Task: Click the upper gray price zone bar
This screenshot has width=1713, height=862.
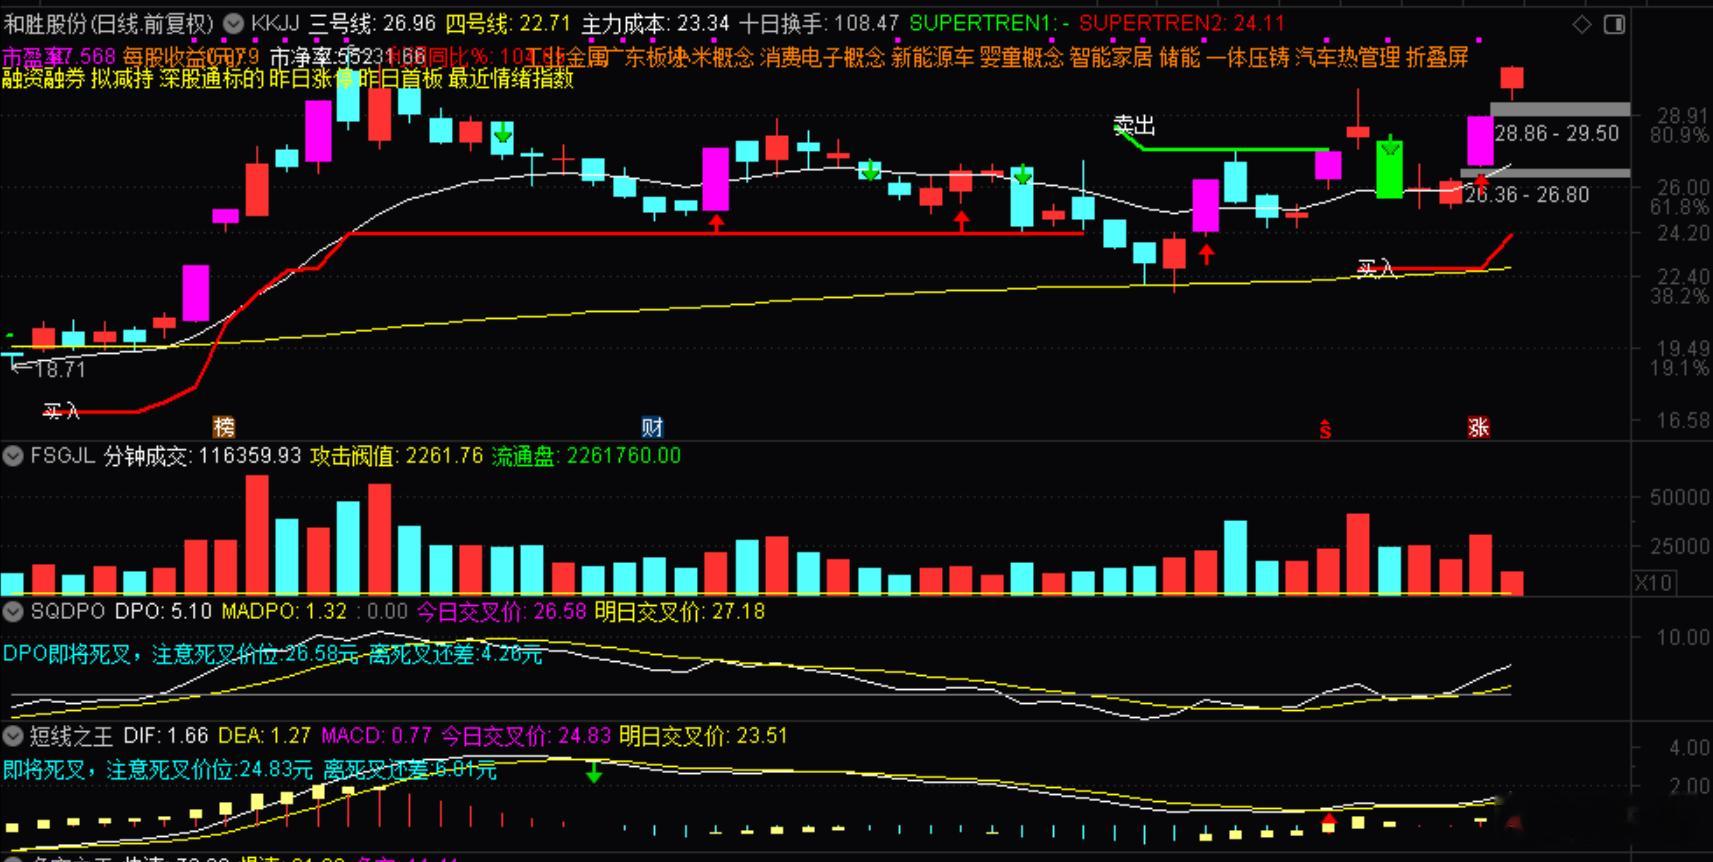Action: (1560, 109)
